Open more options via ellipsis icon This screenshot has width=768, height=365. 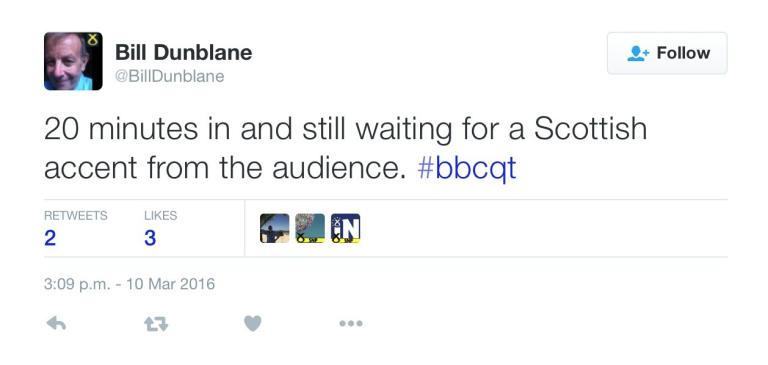[351, 323]
